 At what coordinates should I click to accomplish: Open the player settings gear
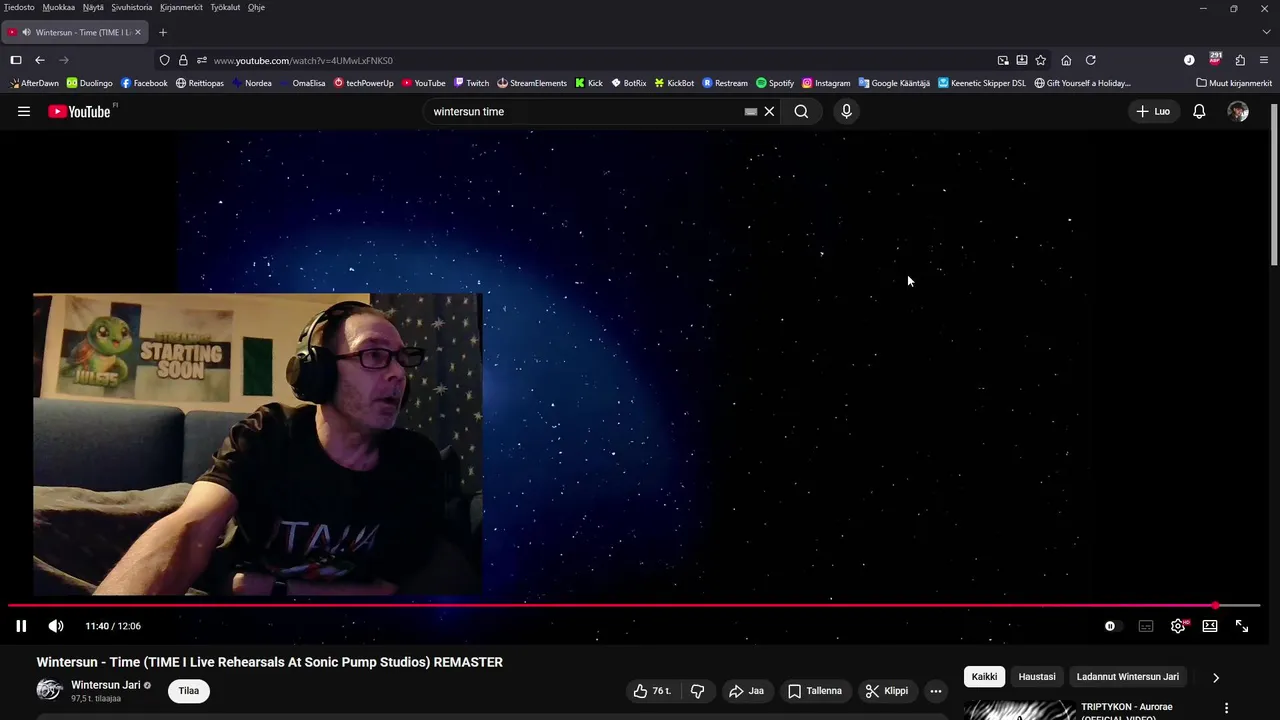pyautogui.click(x=1178, y=626)
